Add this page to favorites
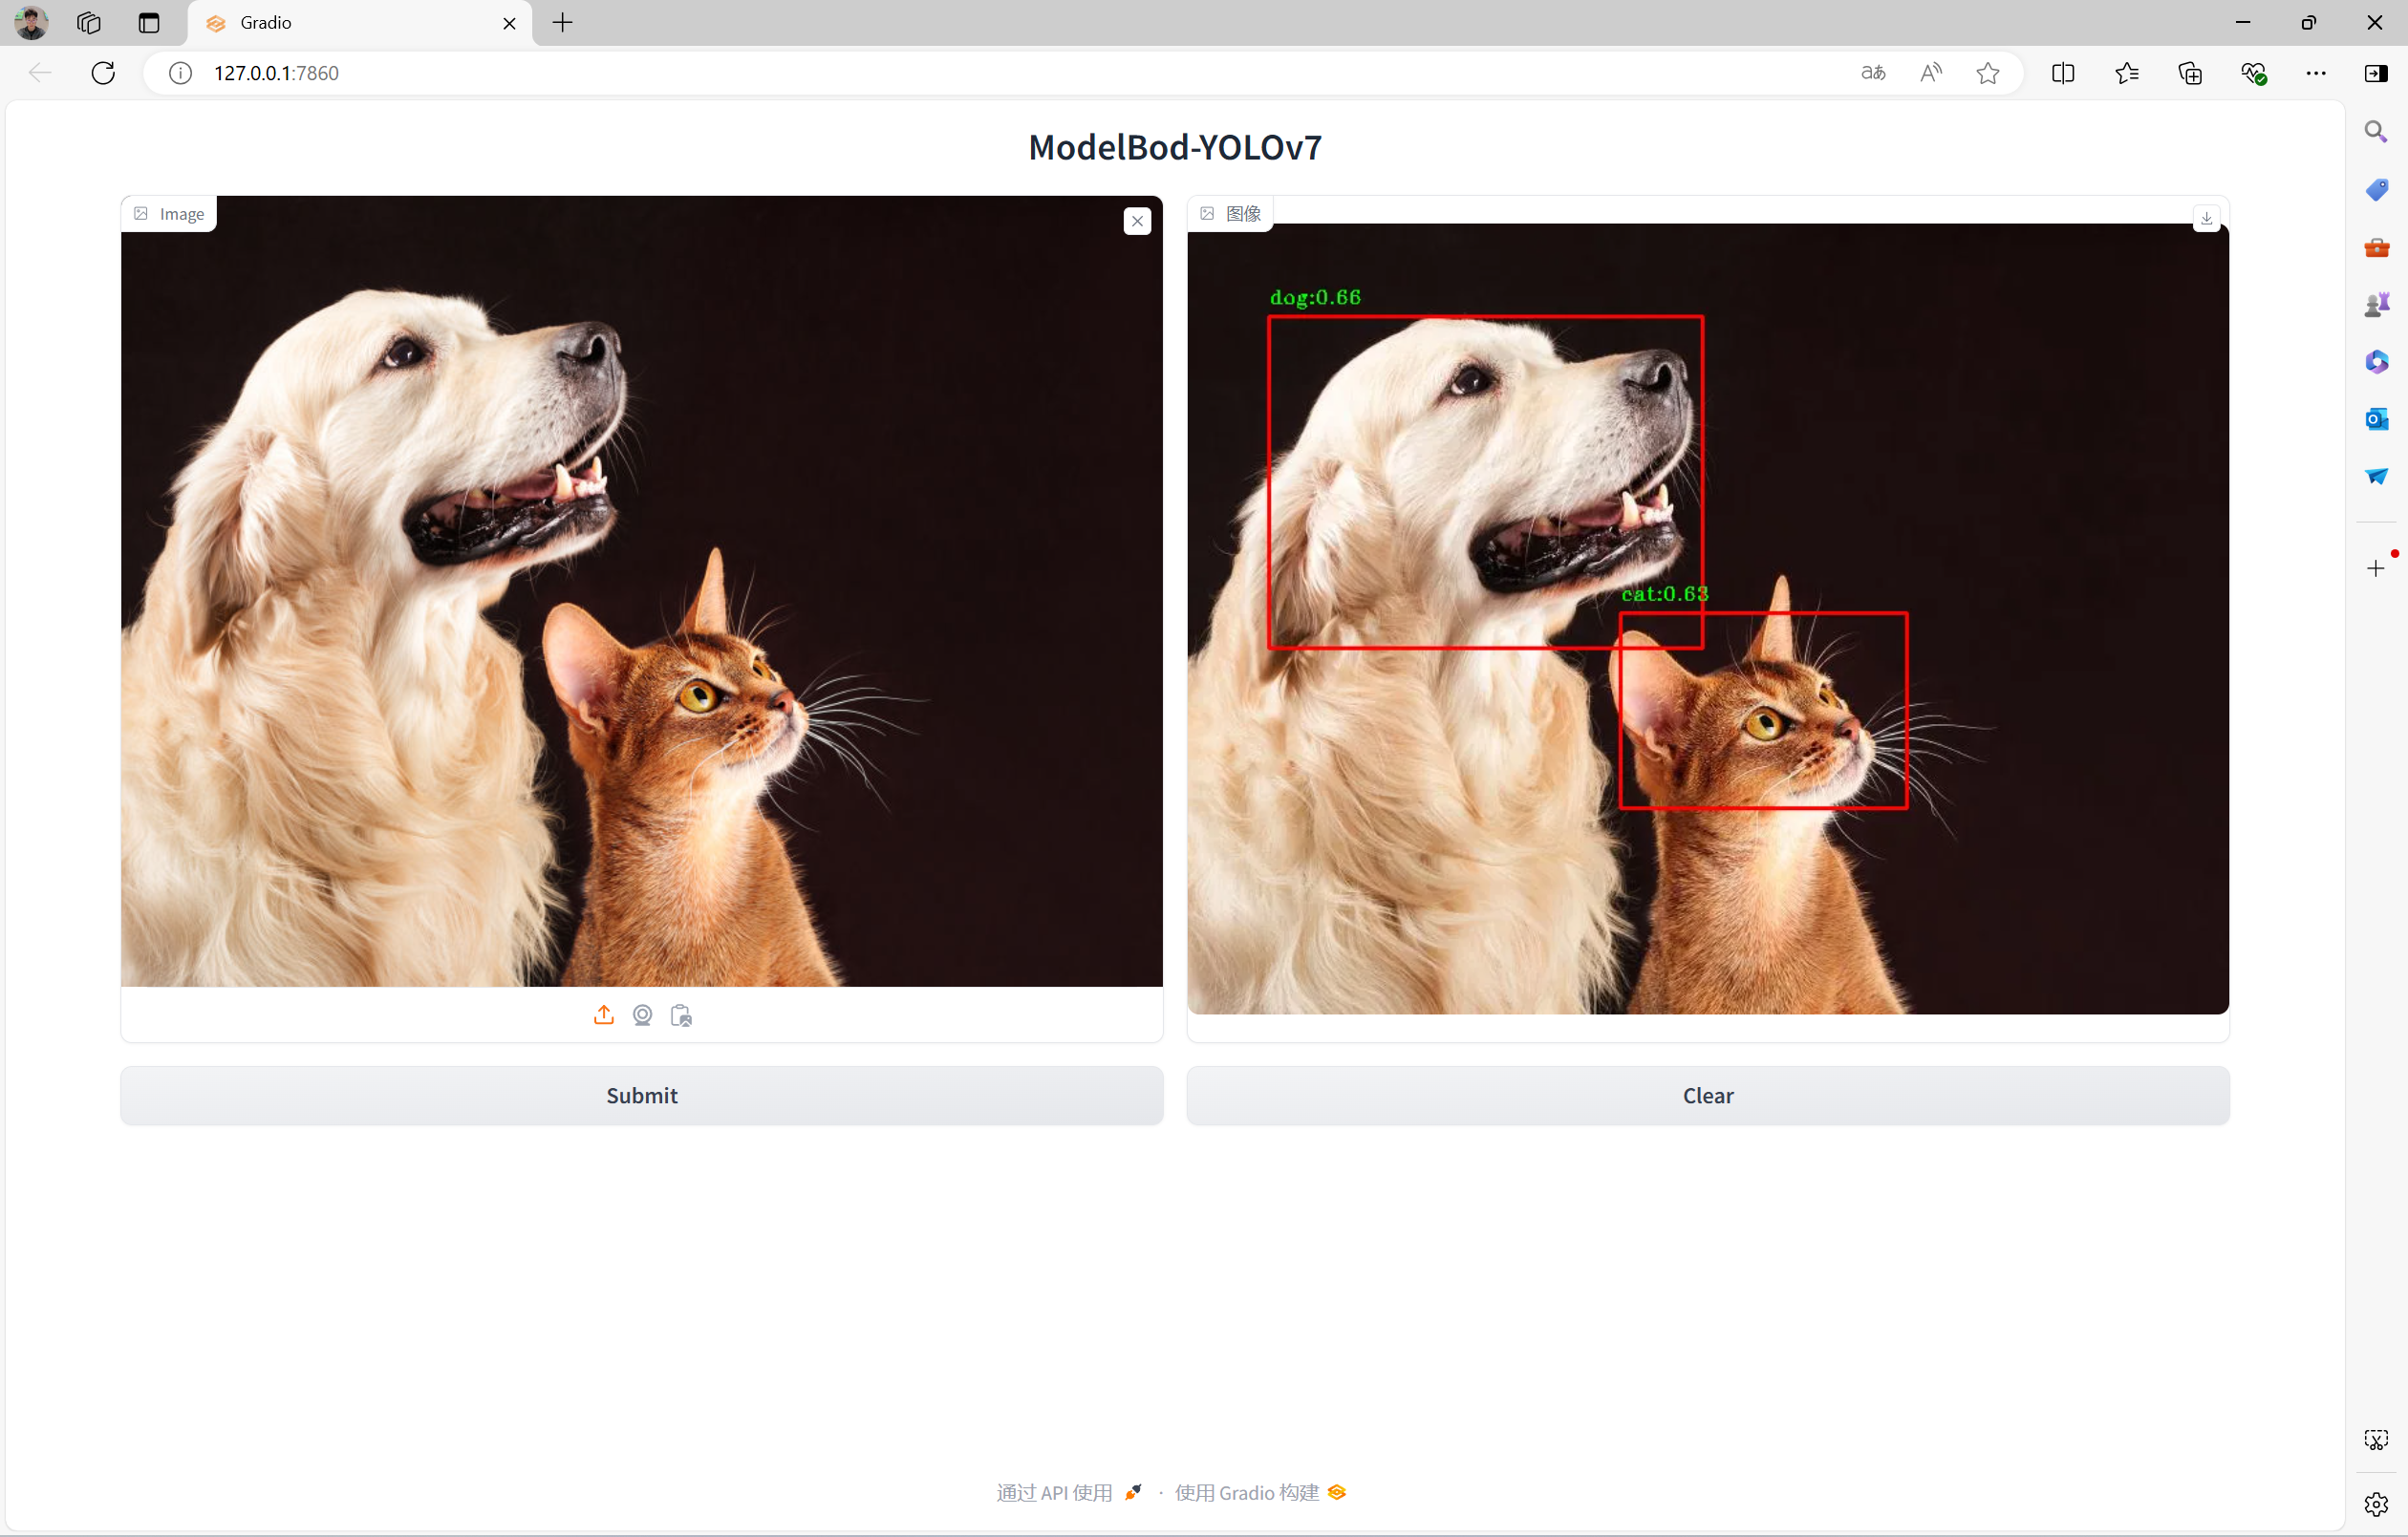This screenshot has width=2408, height=1537. pos(1987,73)
